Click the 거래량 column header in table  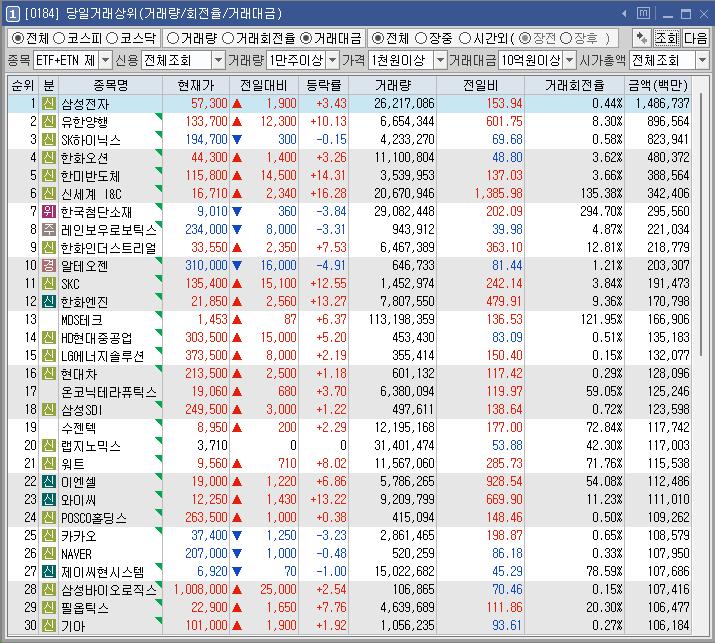point(393,85)
